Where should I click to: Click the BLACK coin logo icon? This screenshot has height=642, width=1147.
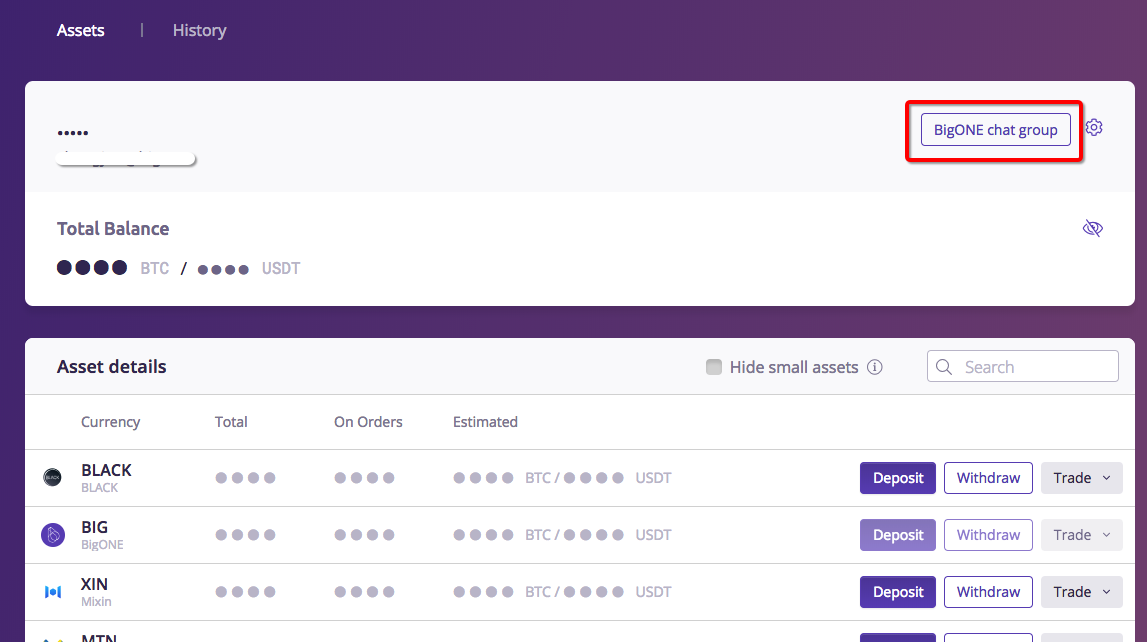(x=53, y=478)
